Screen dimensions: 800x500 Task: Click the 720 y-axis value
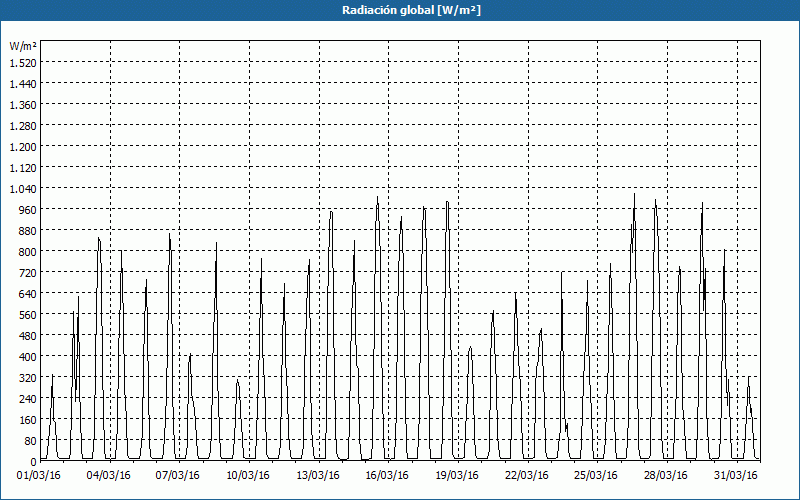(29, 273)
